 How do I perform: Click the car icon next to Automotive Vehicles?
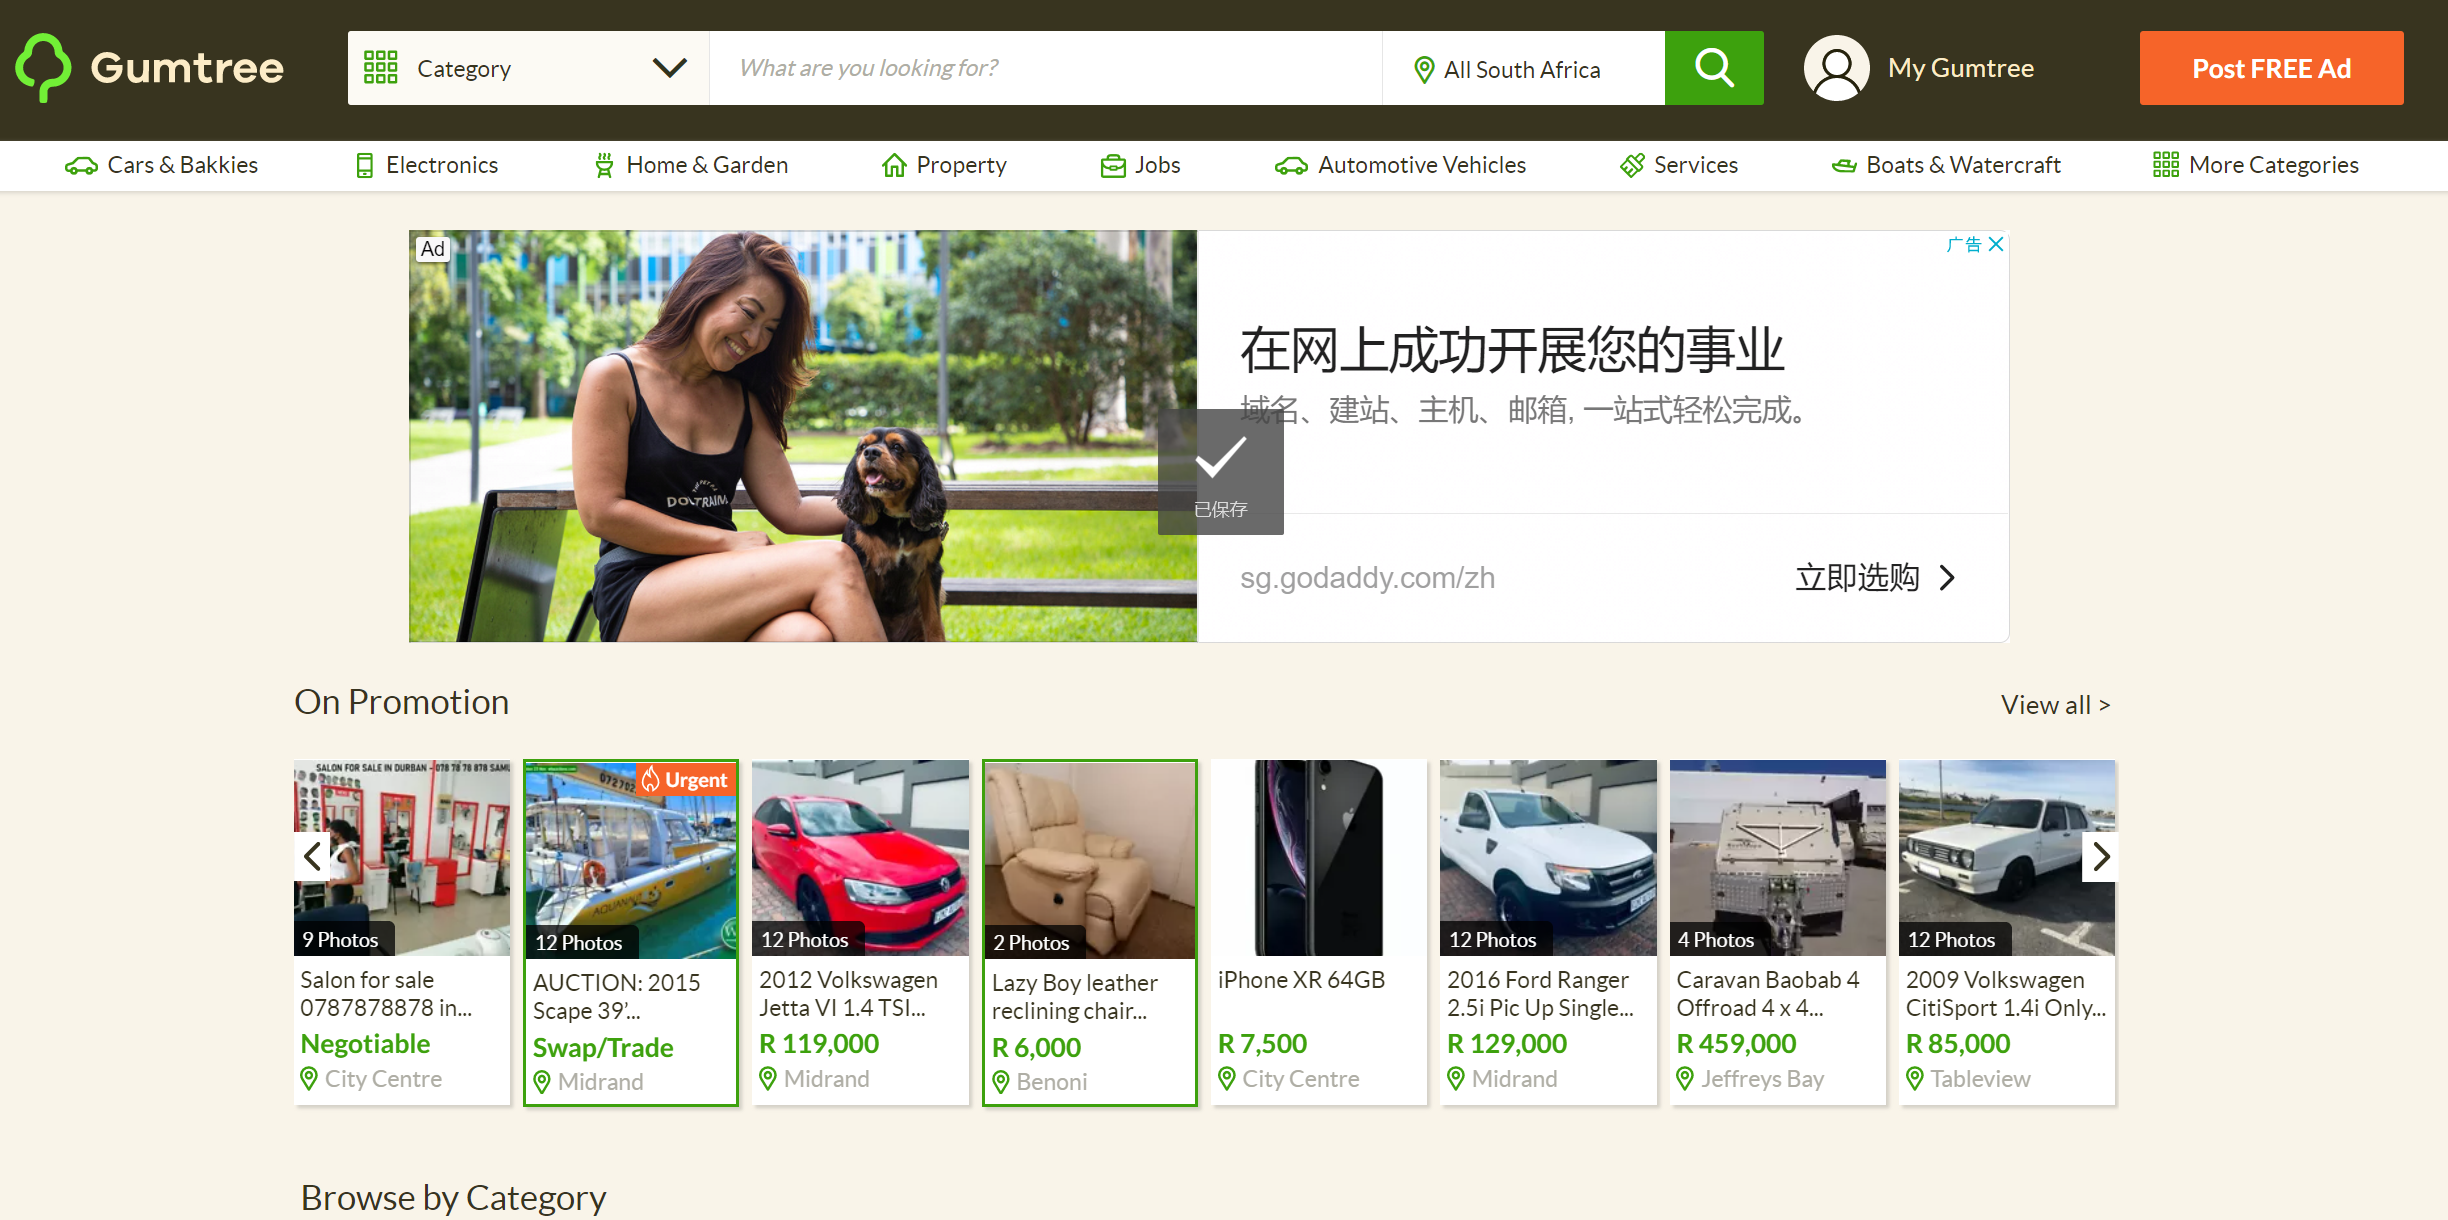pyautogui.click(x=1291, y=166)
